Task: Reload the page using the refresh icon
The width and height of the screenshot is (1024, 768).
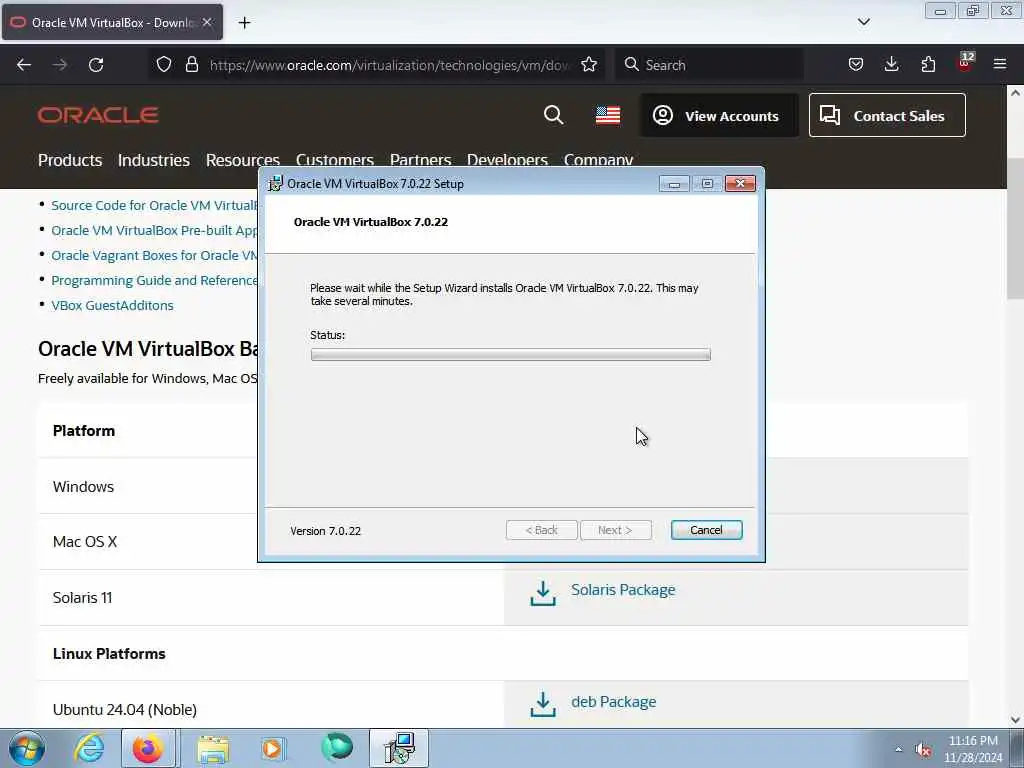Action: tap(96, 65)
